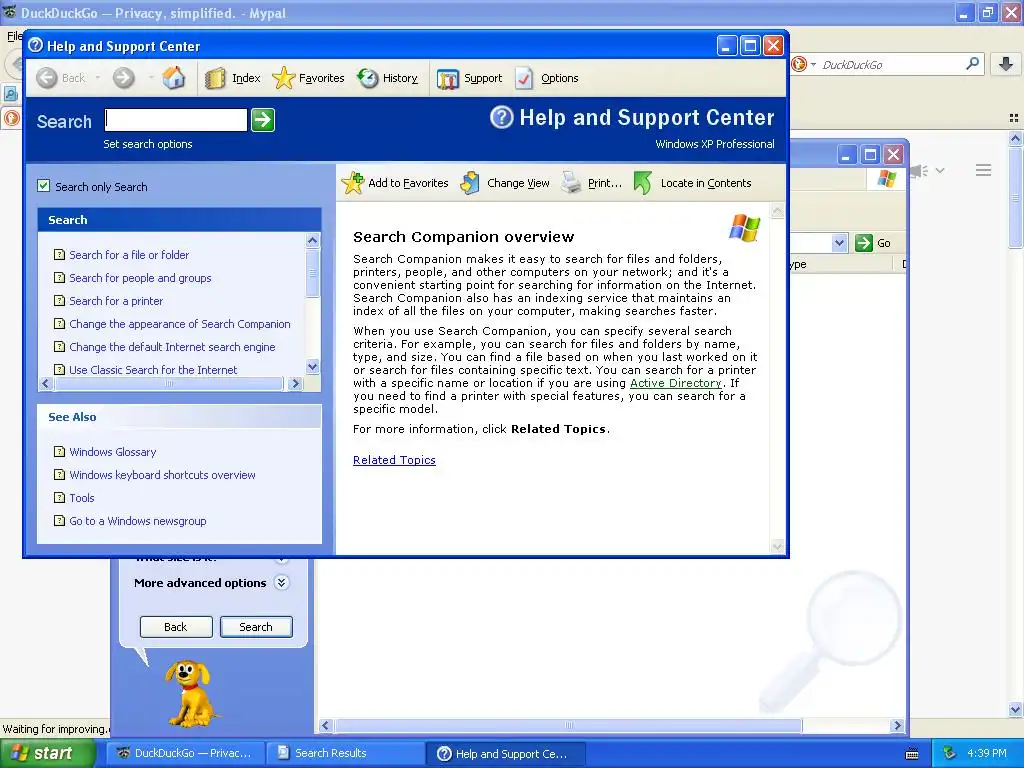Open the on-screen keyboard tray icon
The height and width of the screenshot is (768, 1024).
coord(912,754)
